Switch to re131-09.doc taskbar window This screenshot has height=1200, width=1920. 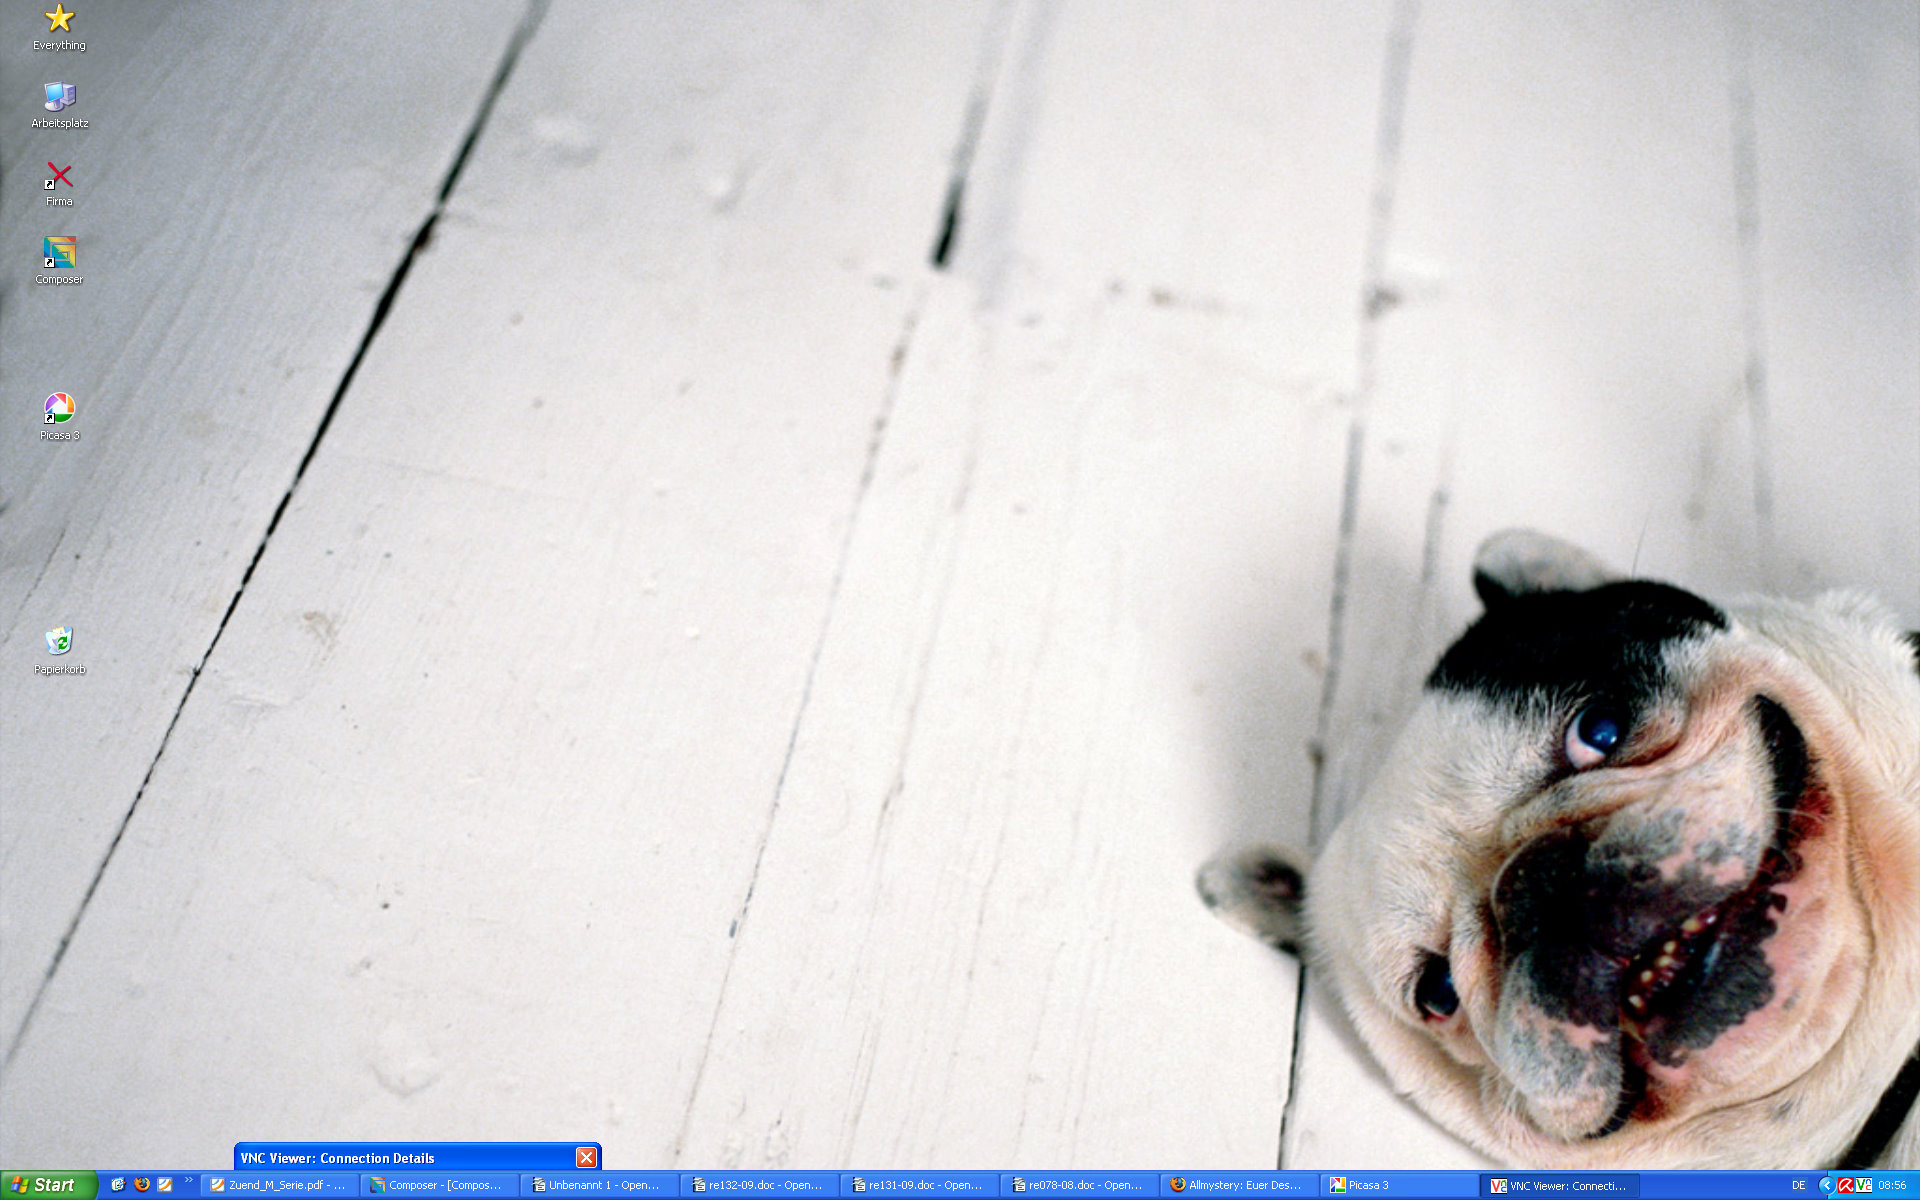tap(919, 1186)
